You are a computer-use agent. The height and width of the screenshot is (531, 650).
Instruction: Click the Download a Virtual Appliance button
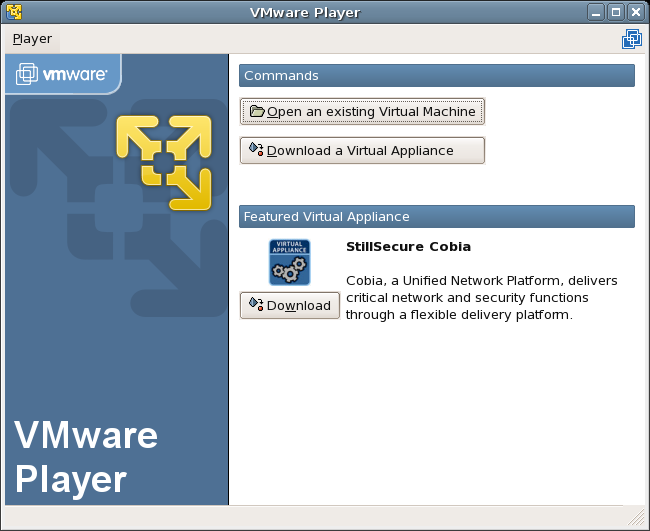(x=362, y=150)
